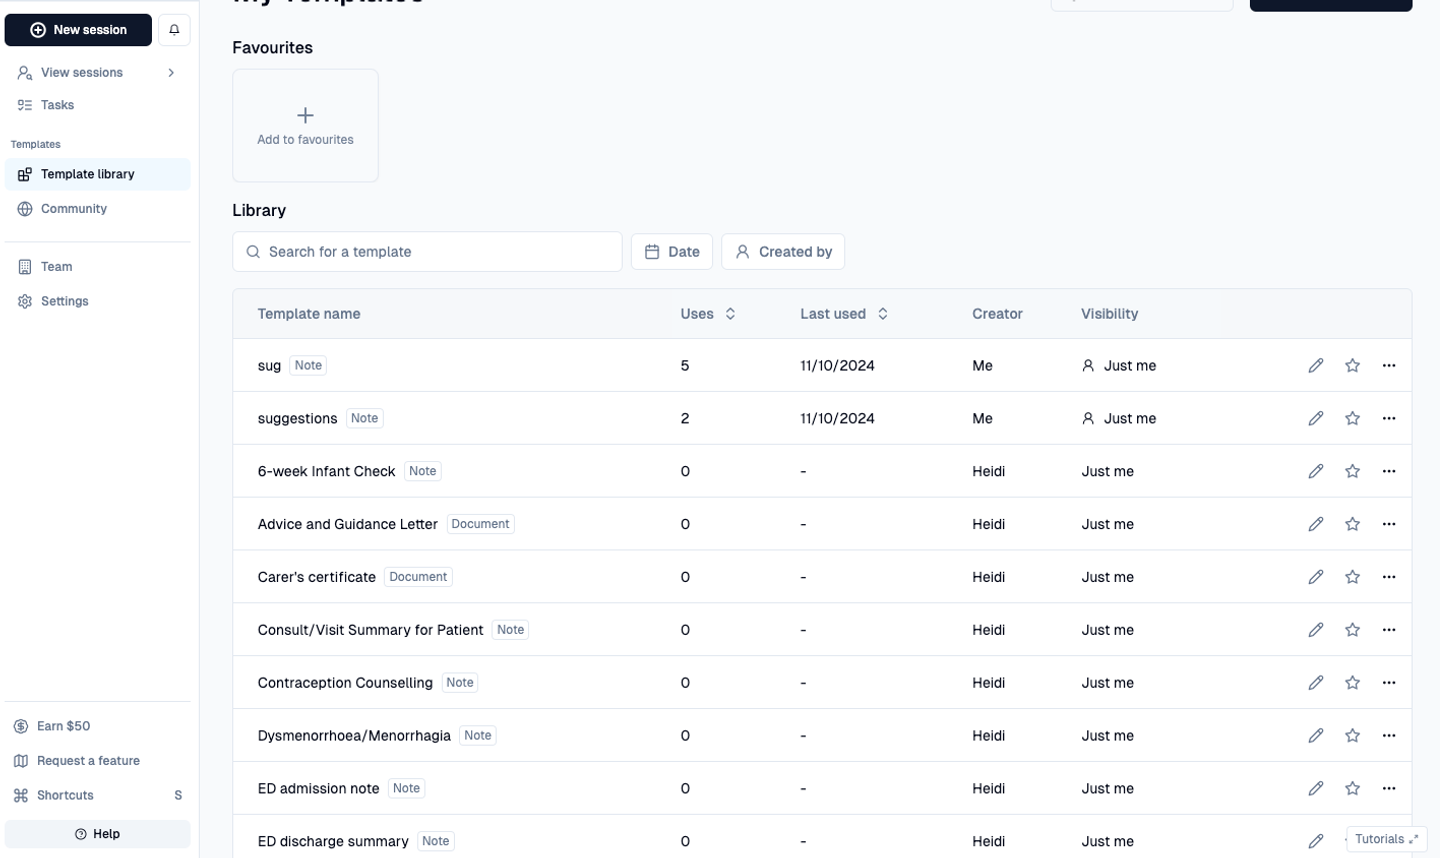Open Settings from the sidebar
This screenshot has height=858, width=1440.
click(x=64, y=301)
